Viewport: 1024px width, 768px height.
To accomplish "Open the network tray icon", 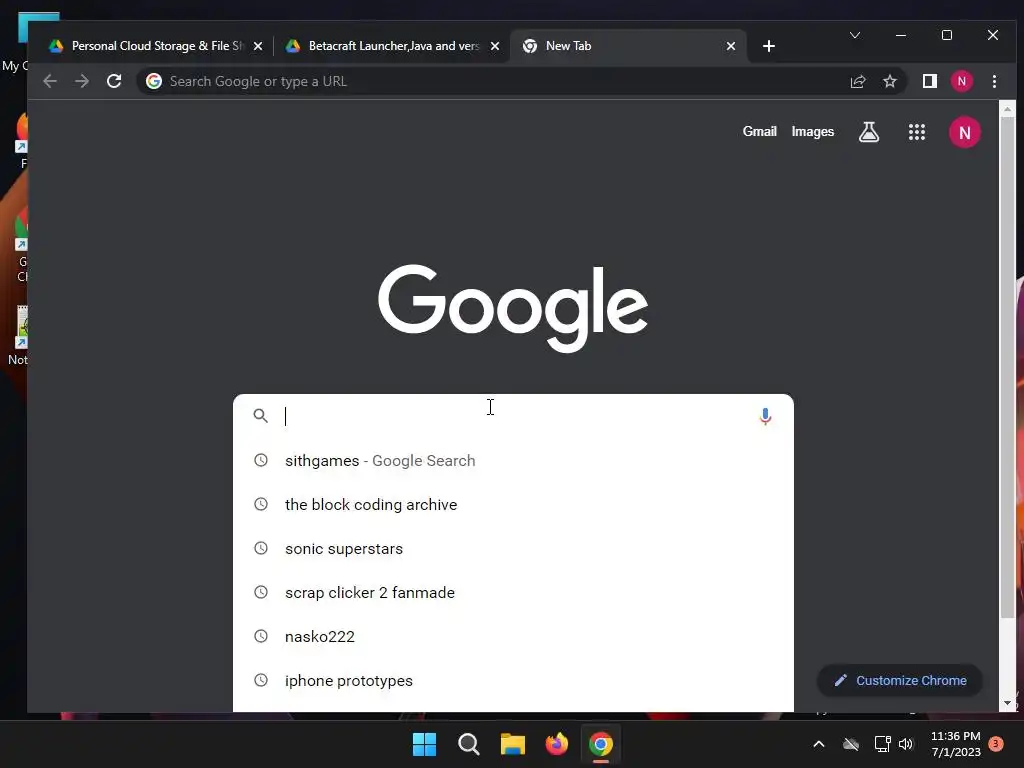I will tap(882, 744).
